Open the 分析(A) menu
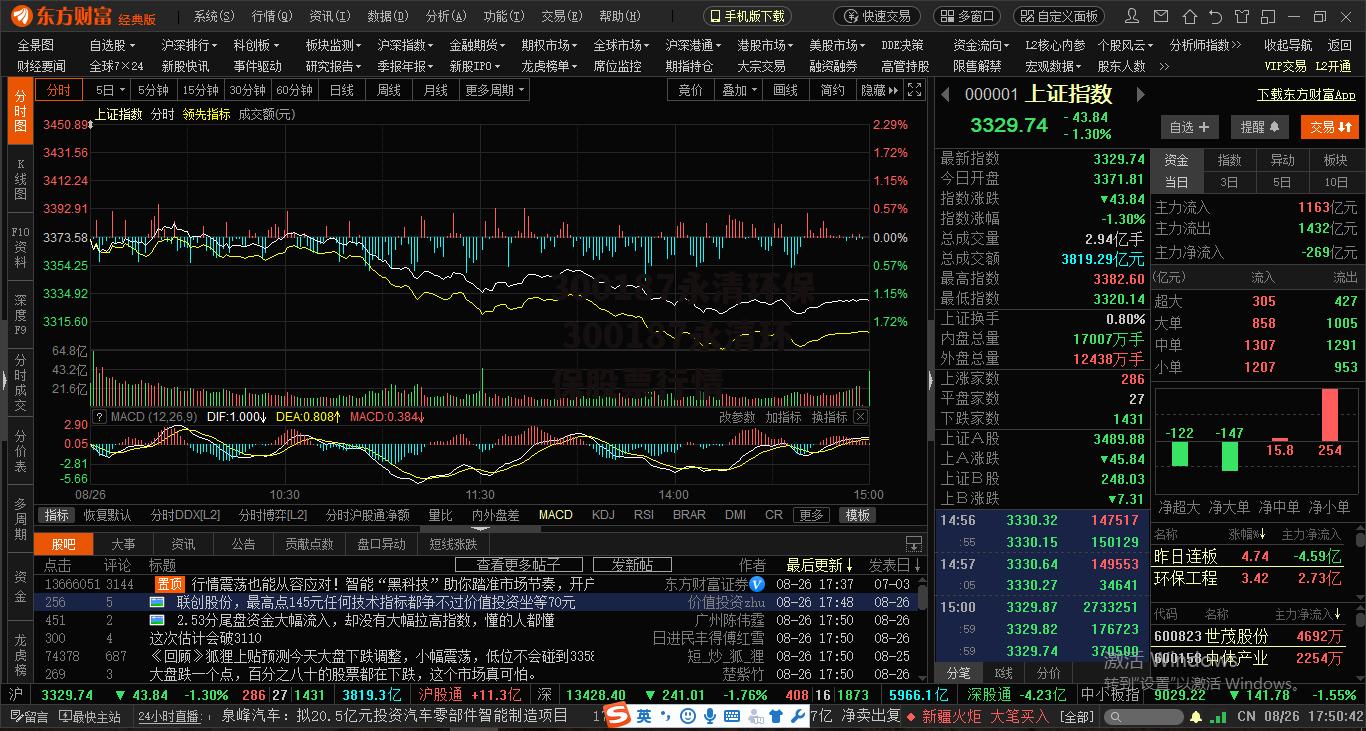 [446, 16]
